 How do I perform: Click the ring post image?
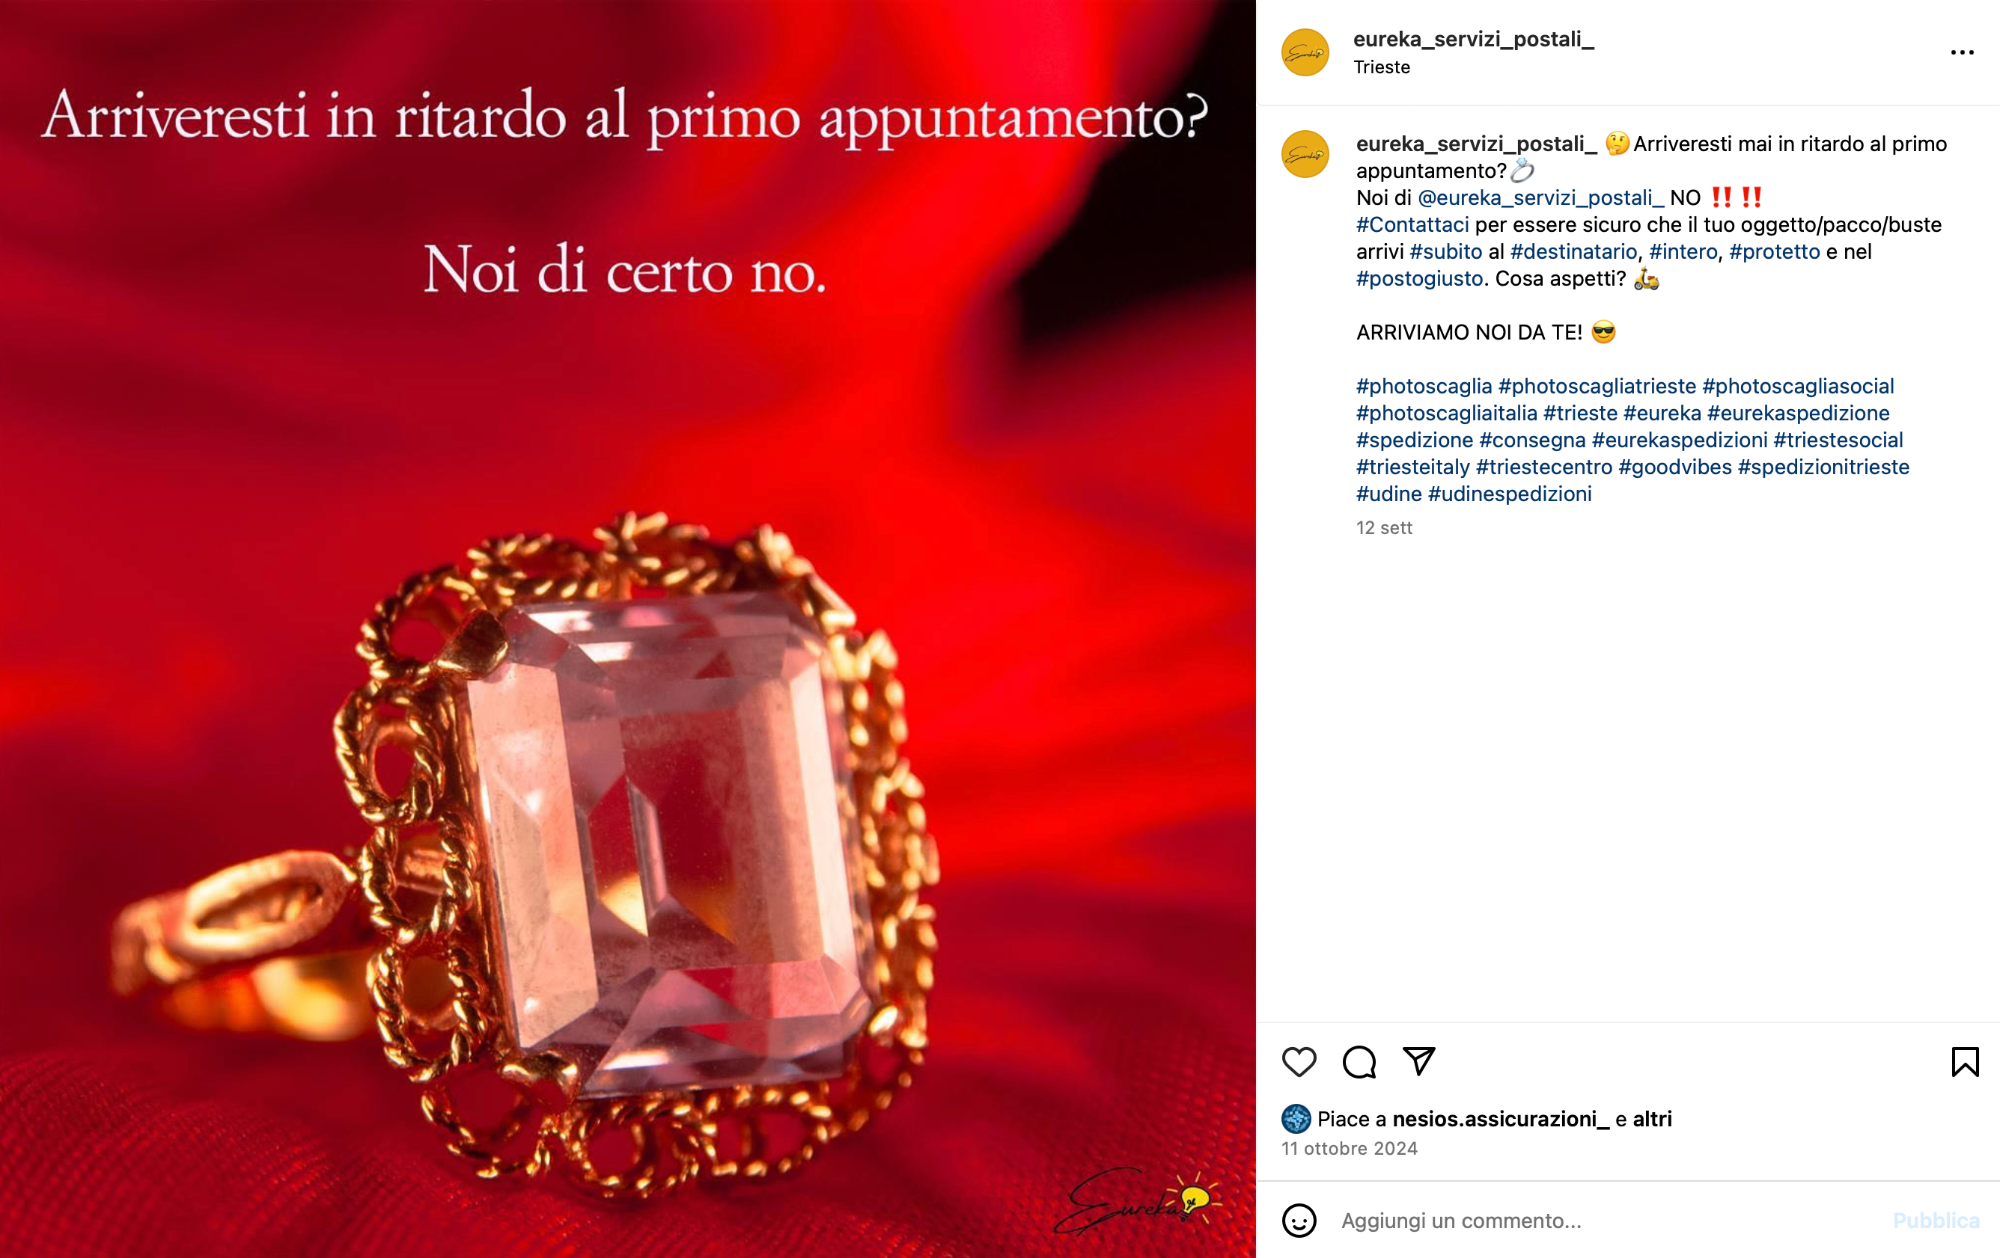pyautogui.click(x=628, y=629)
